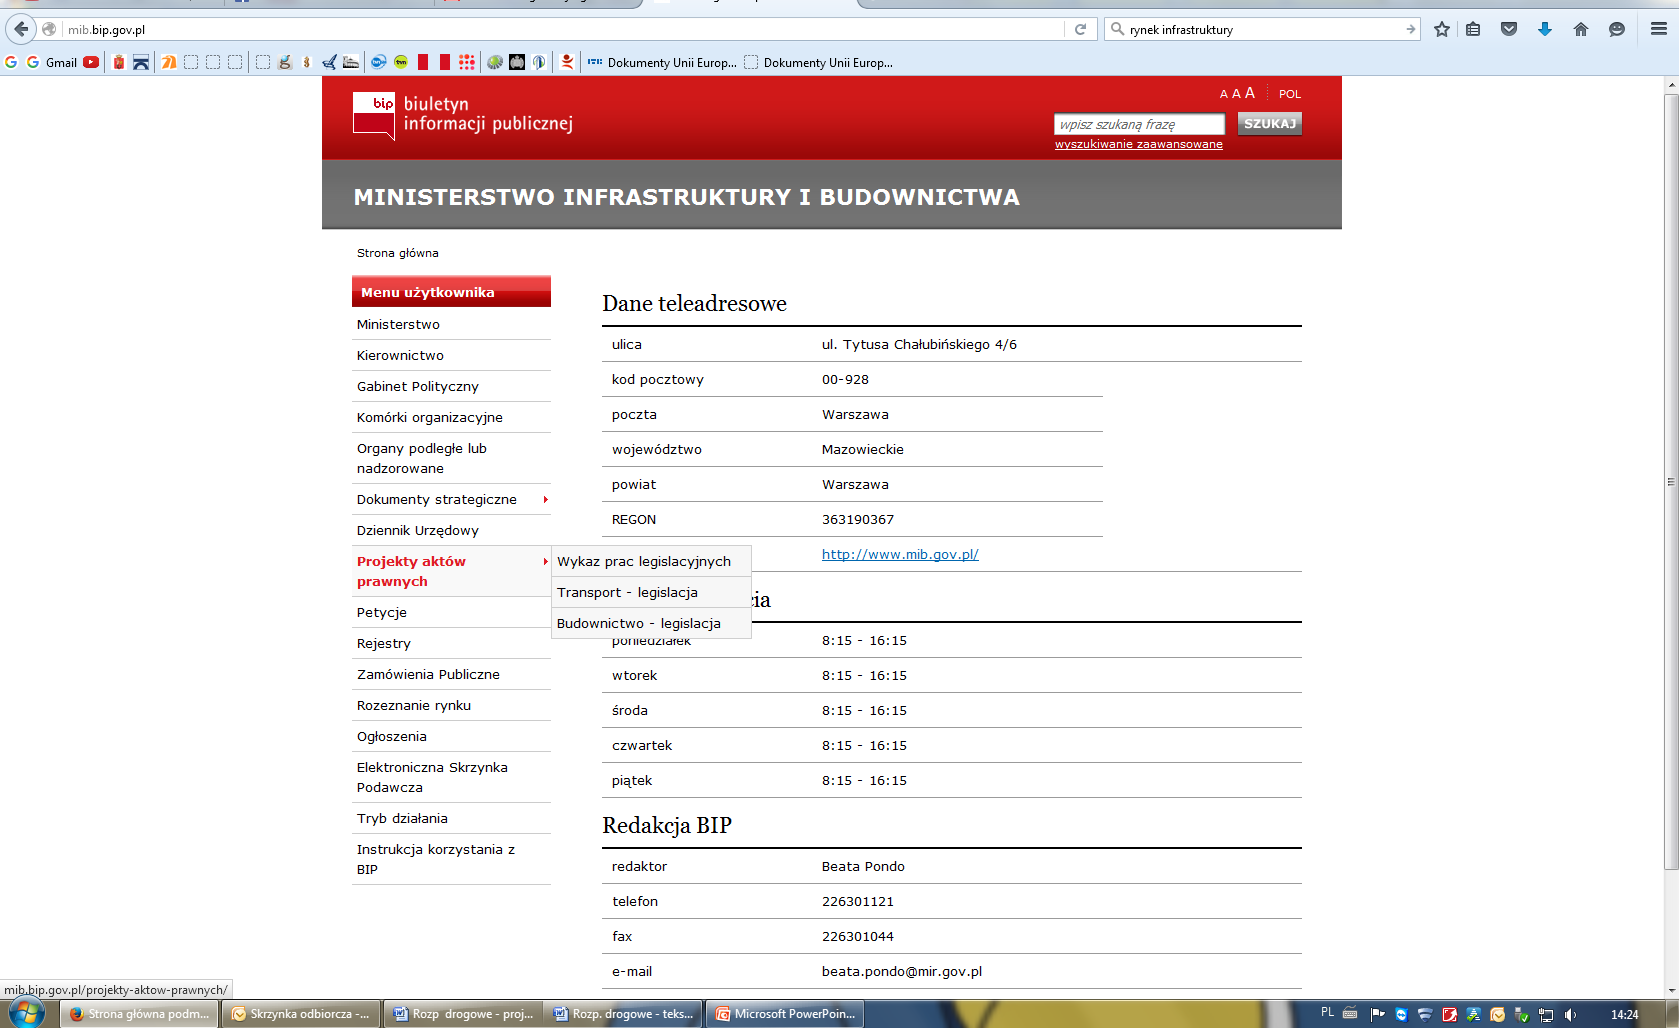The height and width of the screenshot is (1028, 1679).
Task: Open Organy podległe lub nadzorowane
Action: 451,458
